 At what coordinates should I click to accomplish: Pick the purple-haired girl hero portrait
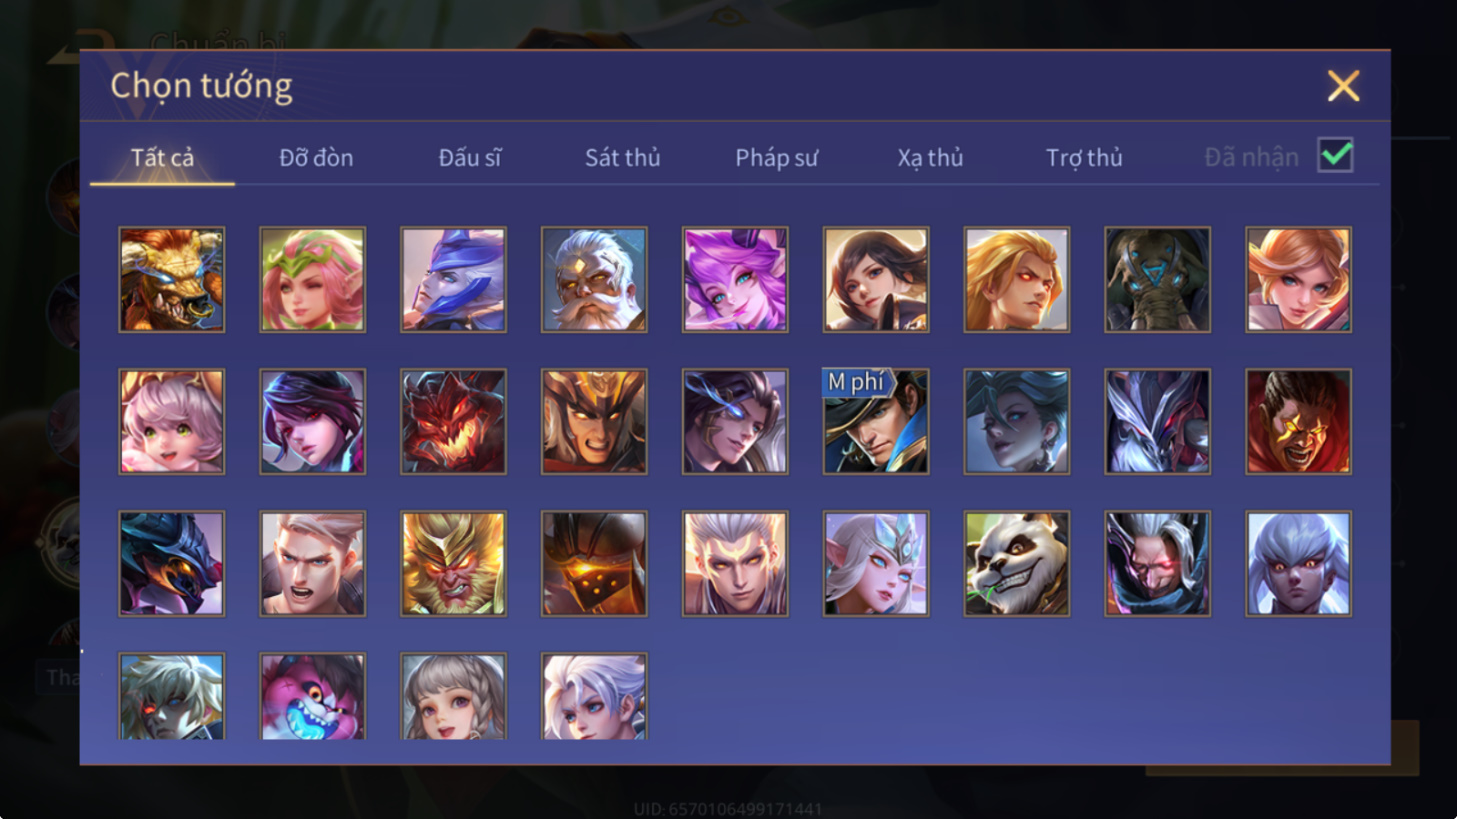pos(735,280)
